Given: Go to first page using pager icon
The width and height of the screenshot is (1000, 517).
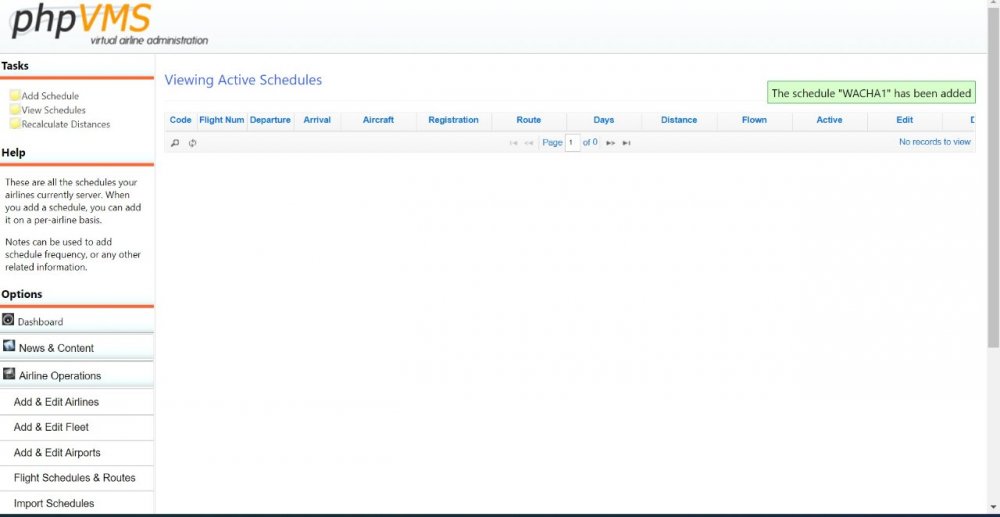Looking at the screenshot, I should point(514,143).
